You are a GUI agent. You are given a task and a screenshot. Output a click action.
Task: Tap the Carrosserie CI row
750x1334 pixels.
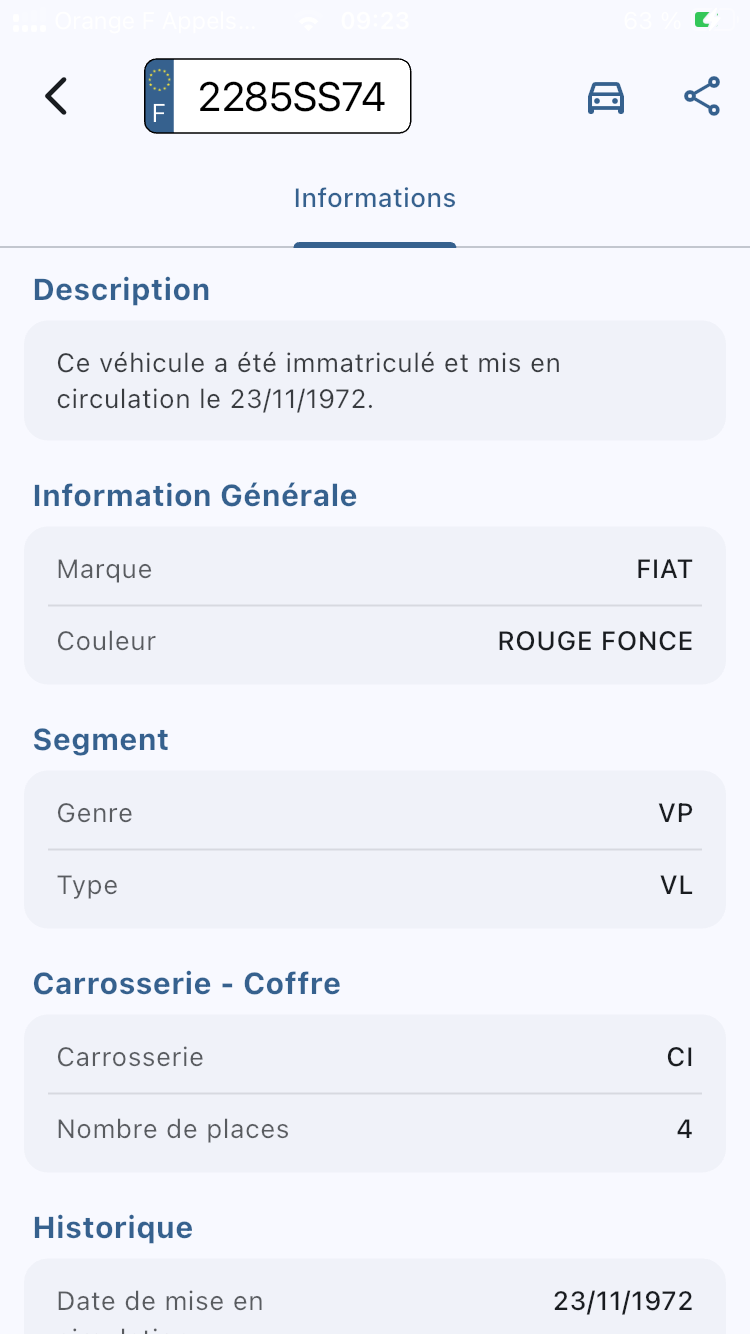[x=375, y=1057]
